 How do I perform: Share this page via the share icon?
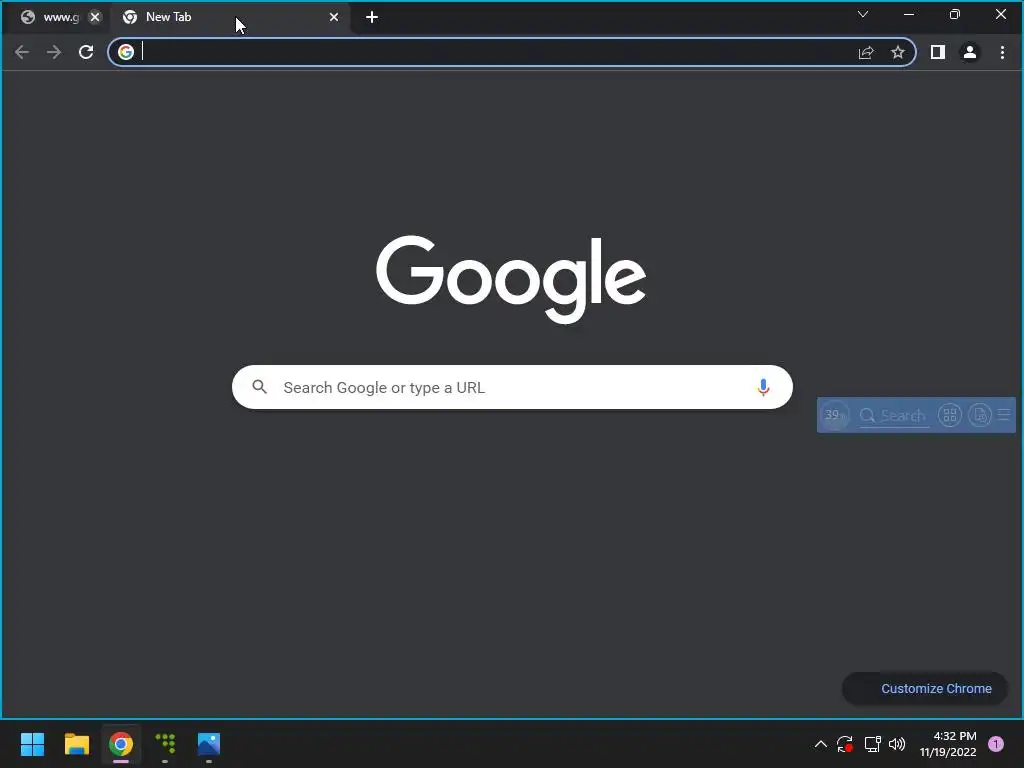866,52
